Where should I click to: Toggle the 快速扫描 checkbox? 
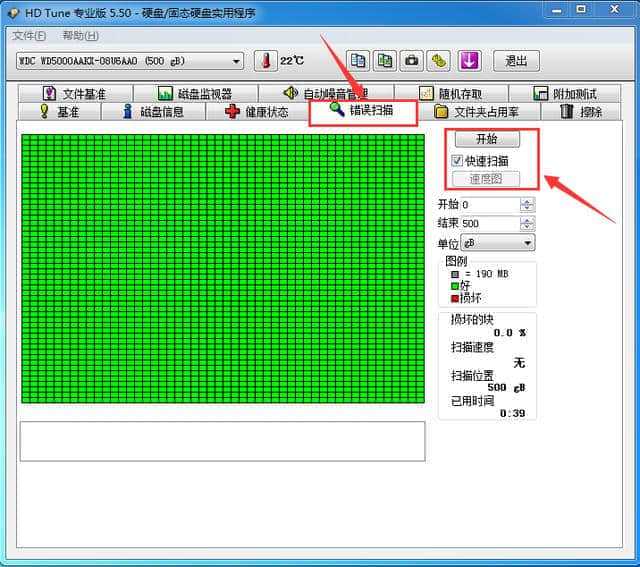coord(457,160)
